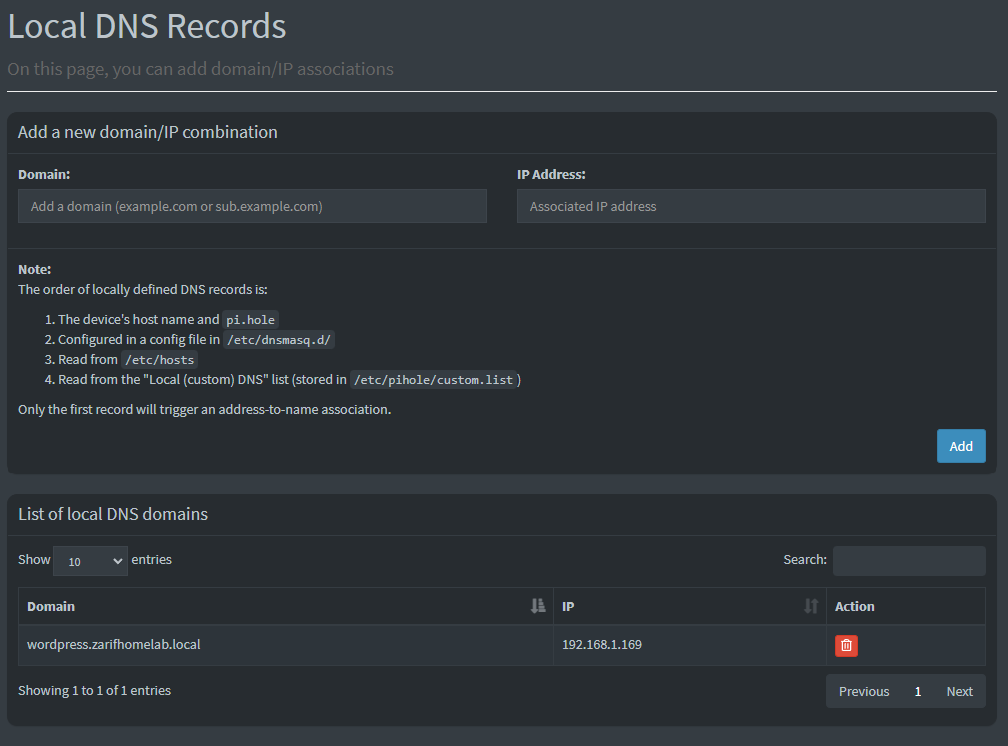Click the wordpress.zarifhomelab.local domain cell
The width and height of the screenshot is (1008, 746).
click(x=114, y=645)
